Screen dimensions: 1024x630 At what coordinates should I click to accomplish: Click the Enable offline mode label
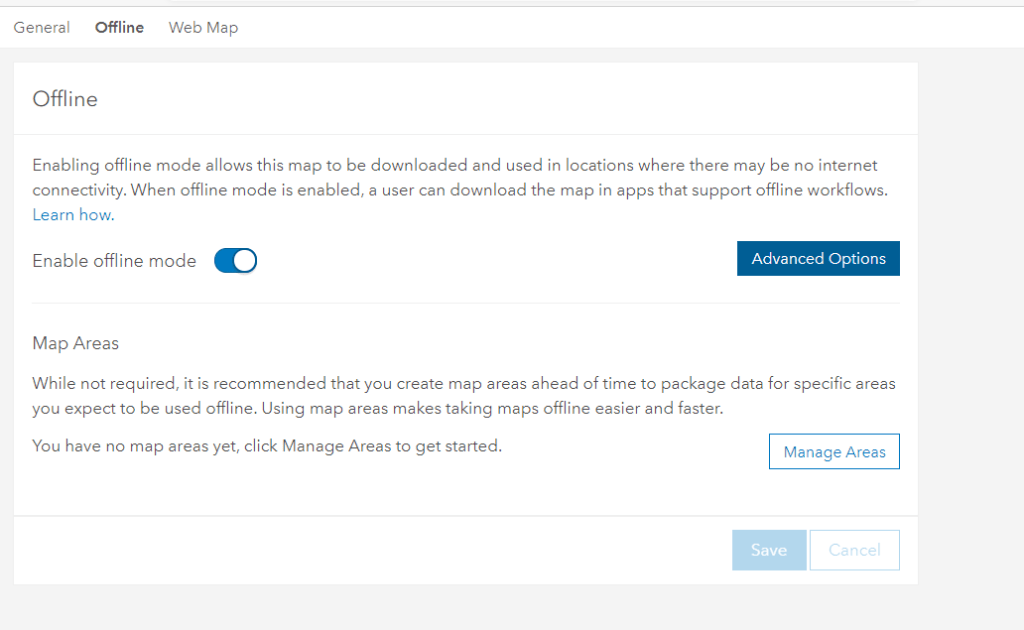[x=114, y=261]
